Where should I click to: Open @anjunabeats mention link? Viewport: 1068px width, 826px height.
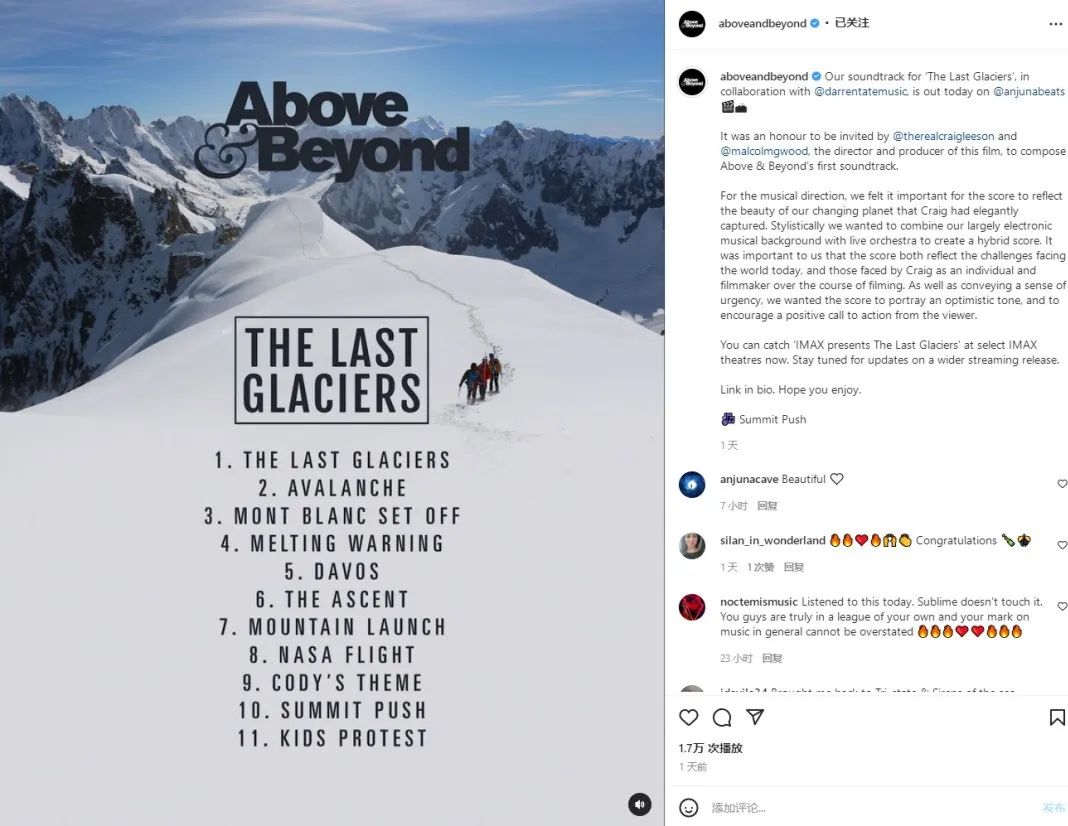(1028, 91)
